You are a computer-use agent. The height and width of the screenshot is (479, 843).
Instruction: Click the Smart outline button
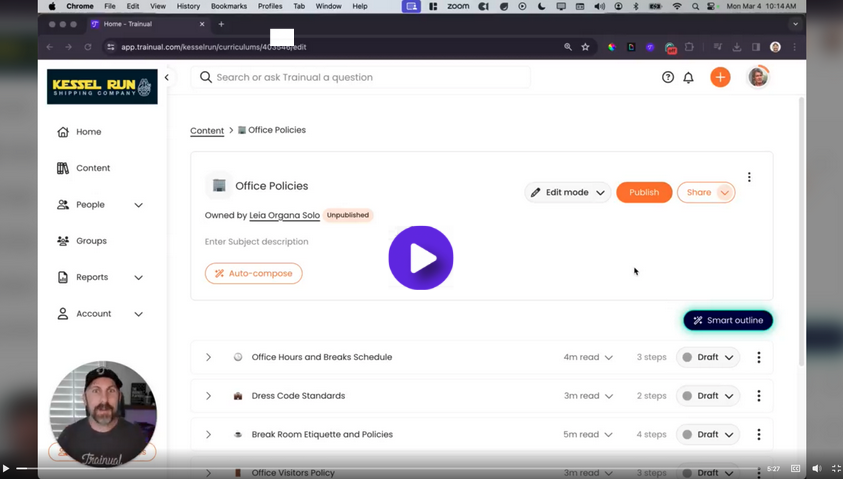tap(728, 320)
